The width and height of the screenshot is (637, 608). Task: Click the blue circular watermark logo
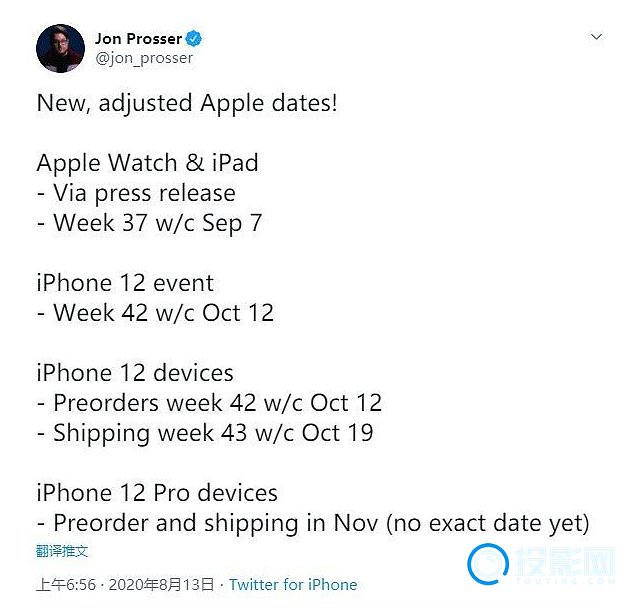tap(488, 564)
